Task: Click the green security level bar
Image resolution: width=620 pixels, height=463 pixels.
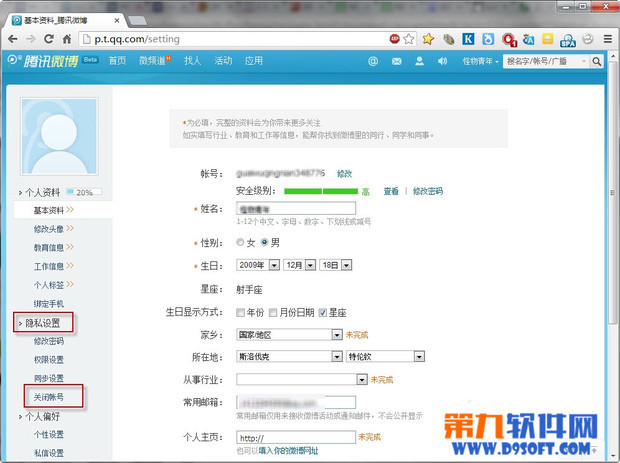Action: click(x=320, y=191)
